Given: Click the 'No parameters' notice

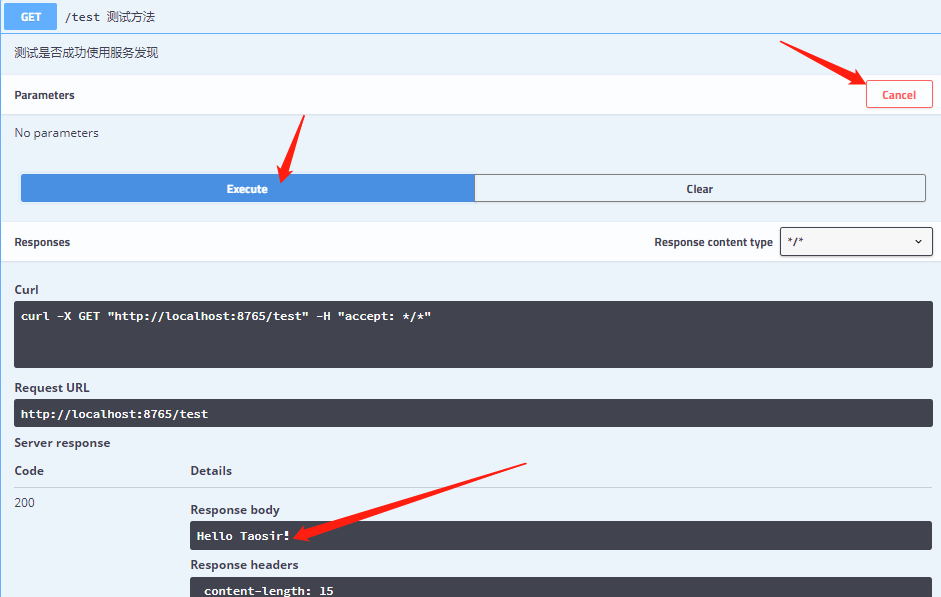Looking at the screenshot, I should click(55, 132).
